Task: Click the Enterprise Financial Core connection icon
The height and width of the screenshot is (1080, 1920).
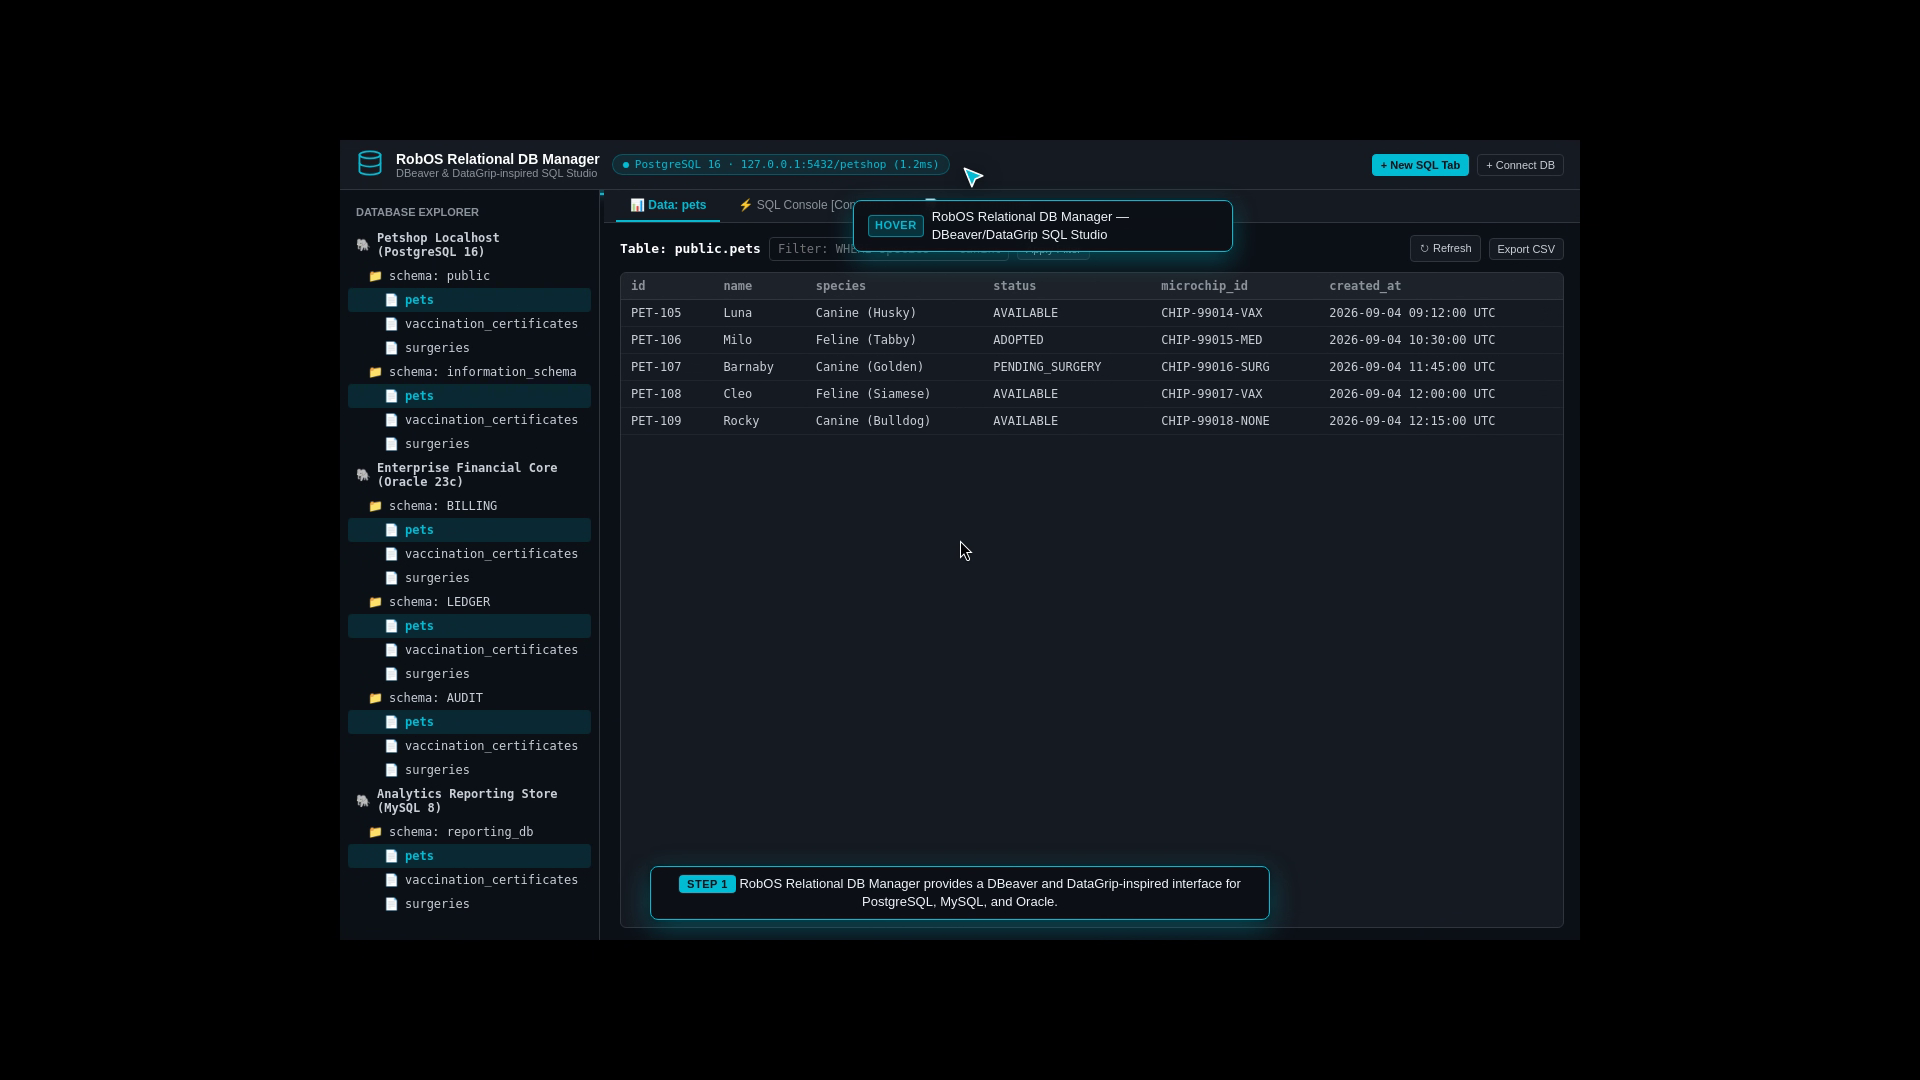Action: (x=363, y=475)
